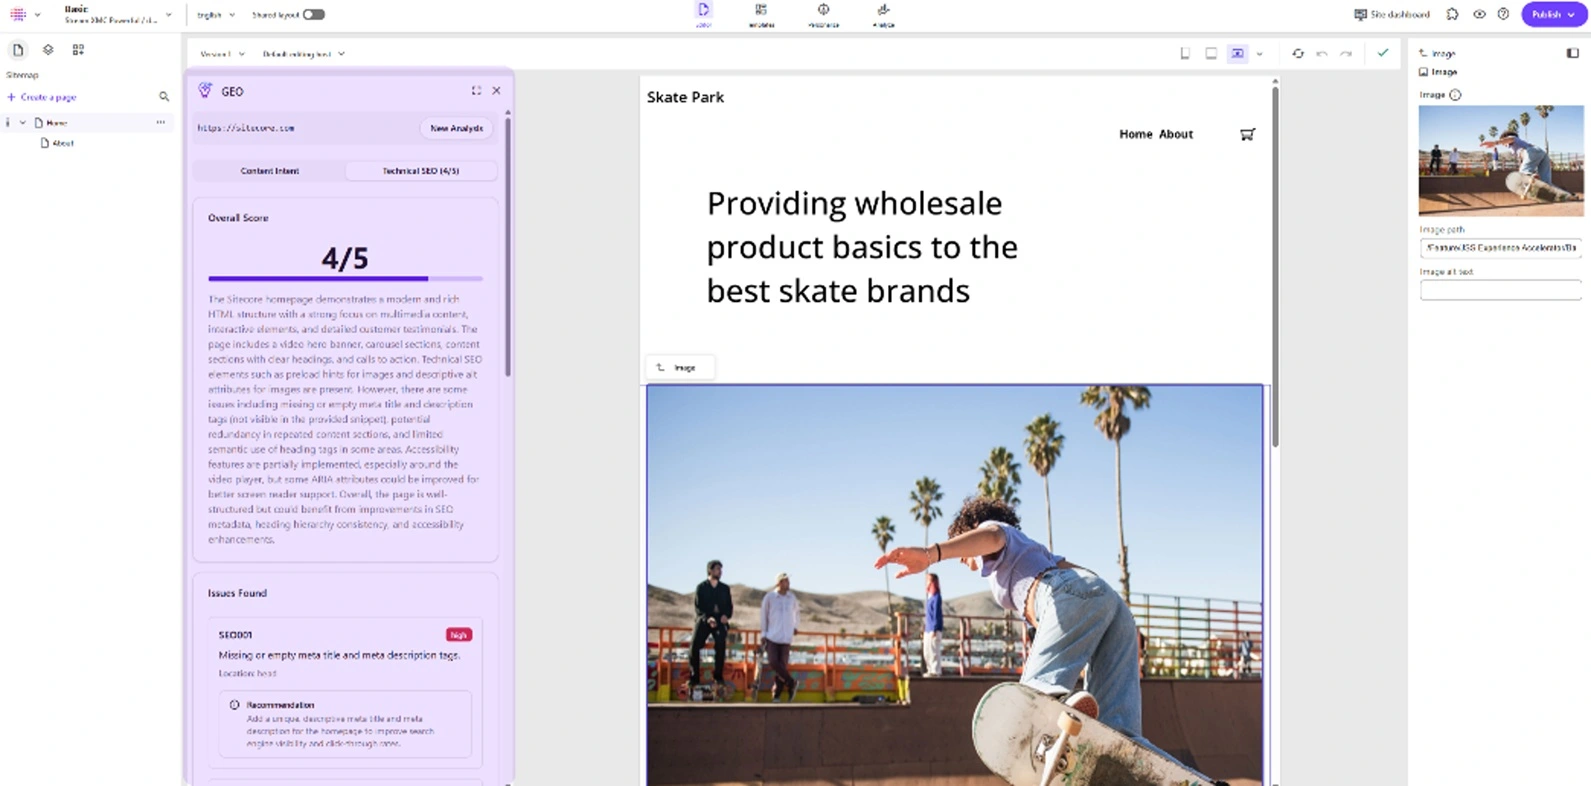The width and height of the screenshot is (1591, 786).
Task: Select mobile device preview icon
Action: [x=1185, y=54]
